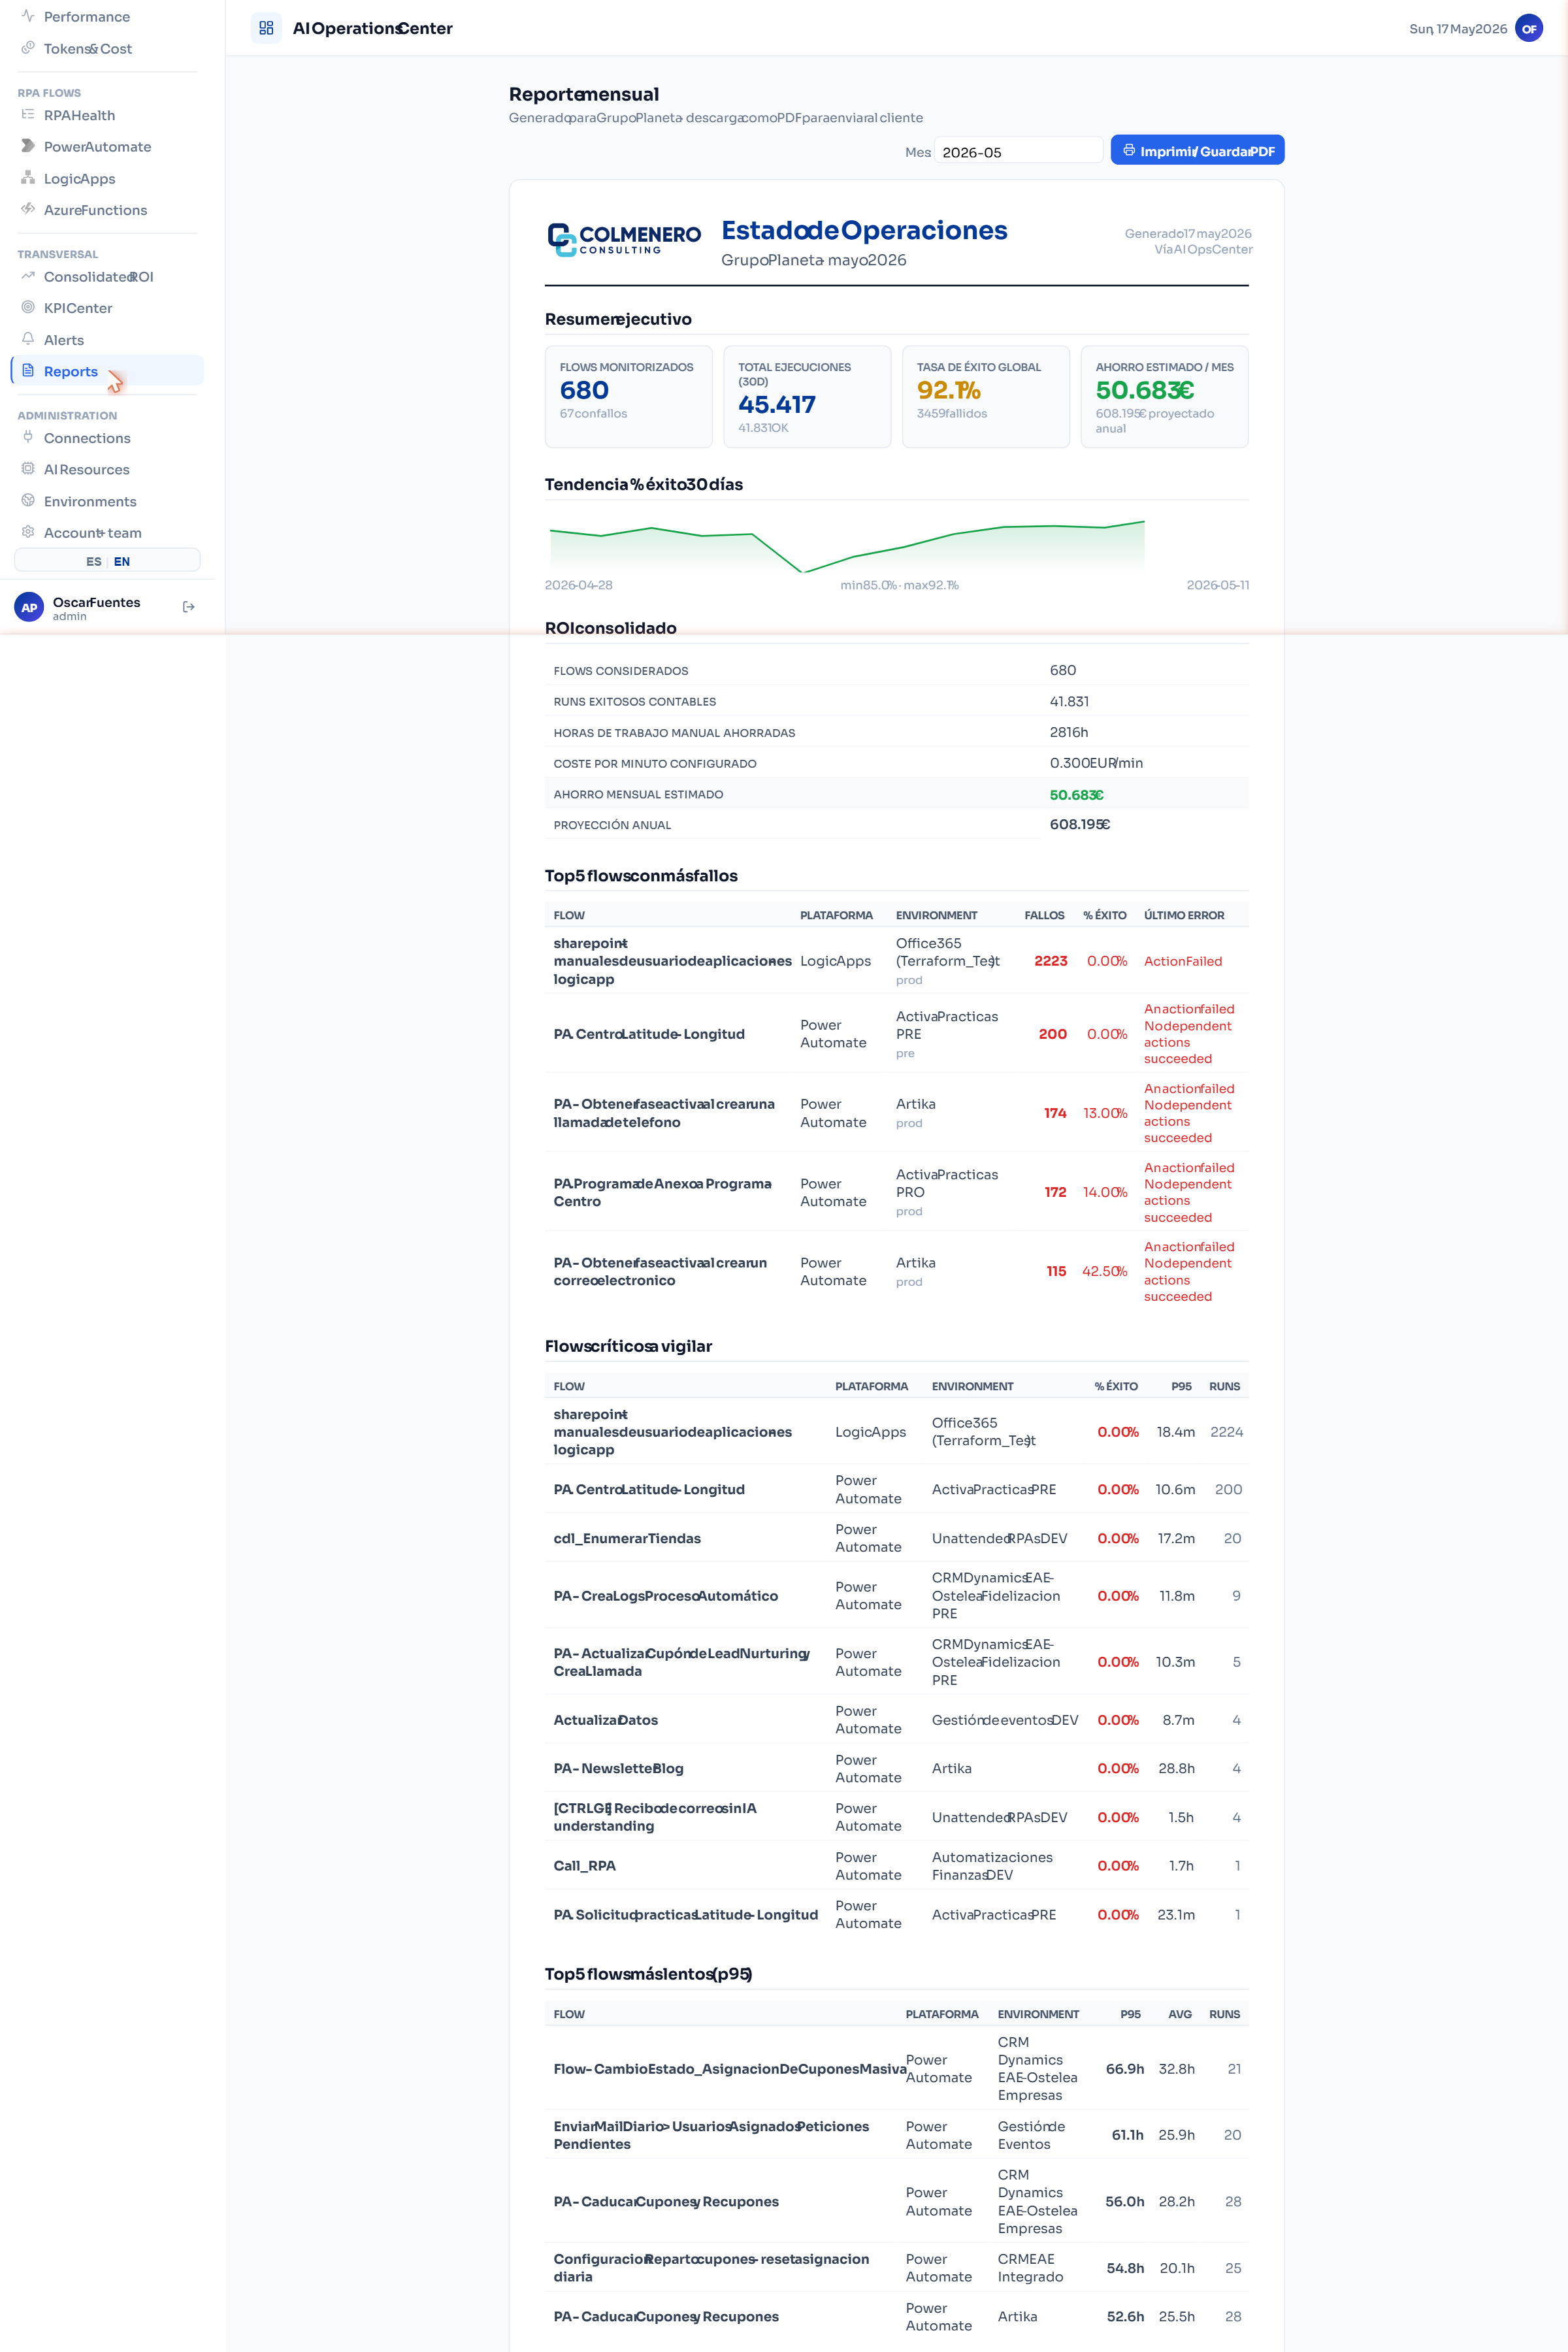Go to Tokens & Cost page
Image resolution: width=1568 pixels, height=2352 pixels.
tap(108, 48)
